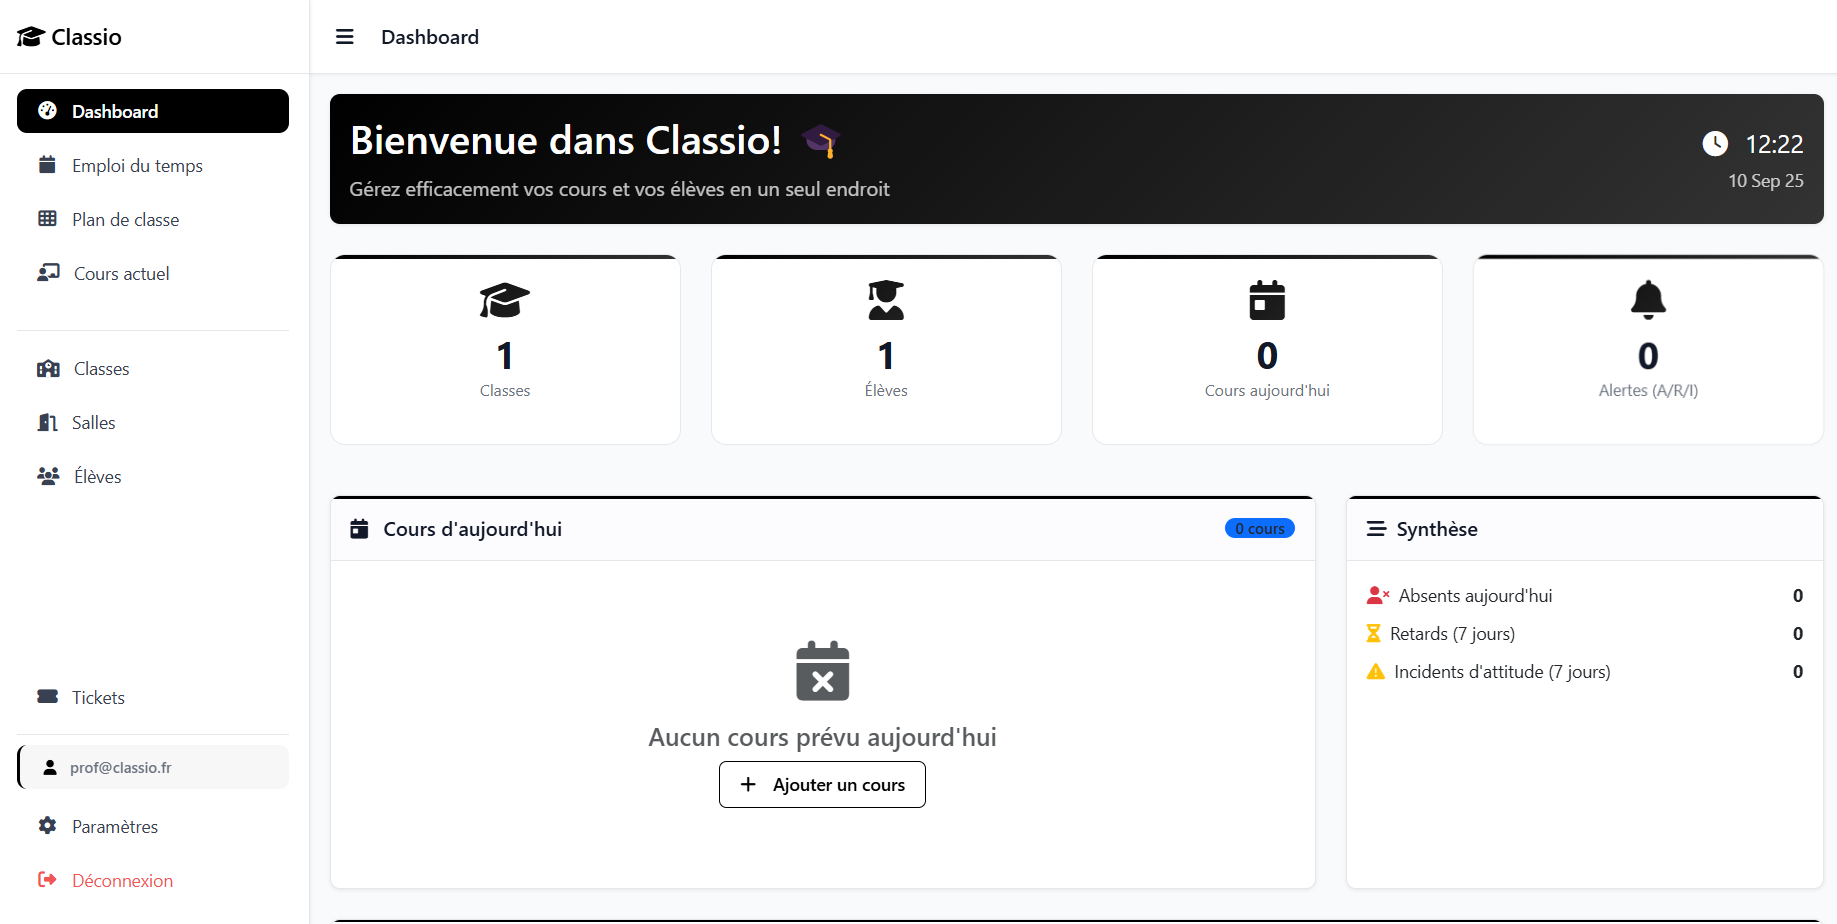The width and height of the screenshot is (1837, 924).
Task: Click the Classio graduation cap logo
Action: [x=31, y=37]
